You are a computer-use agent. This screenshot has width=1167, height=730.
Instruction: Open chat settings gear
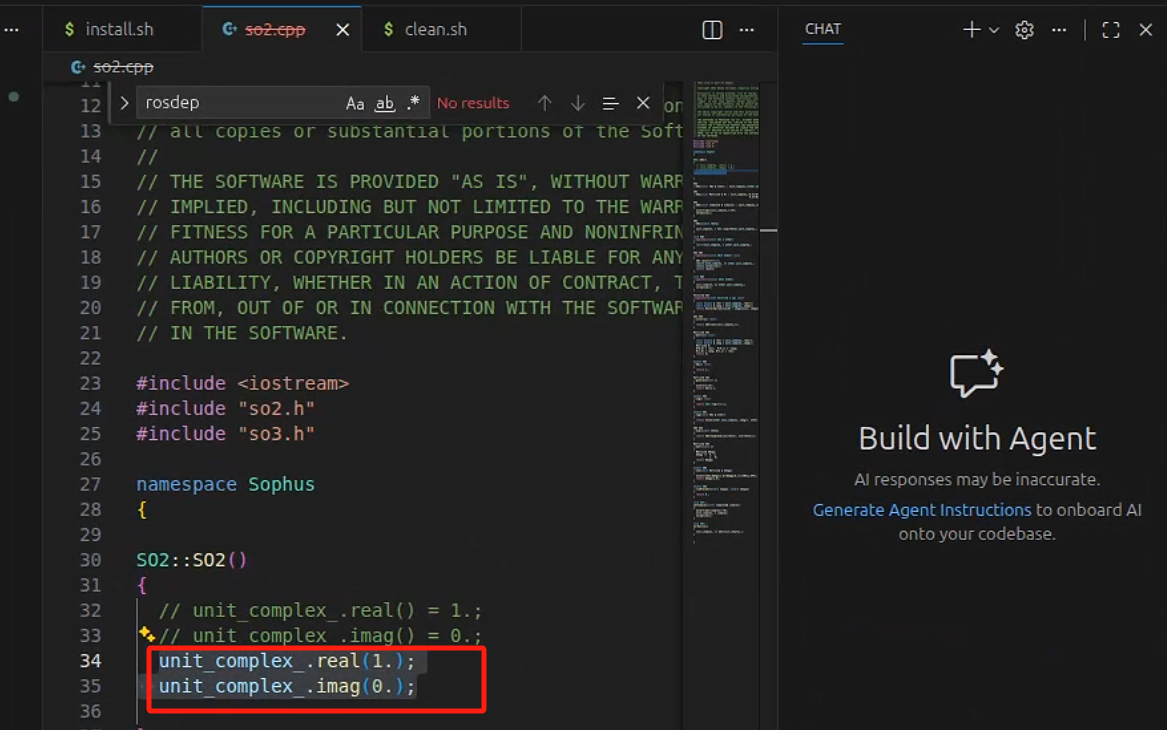click(x=1024, y=30)
